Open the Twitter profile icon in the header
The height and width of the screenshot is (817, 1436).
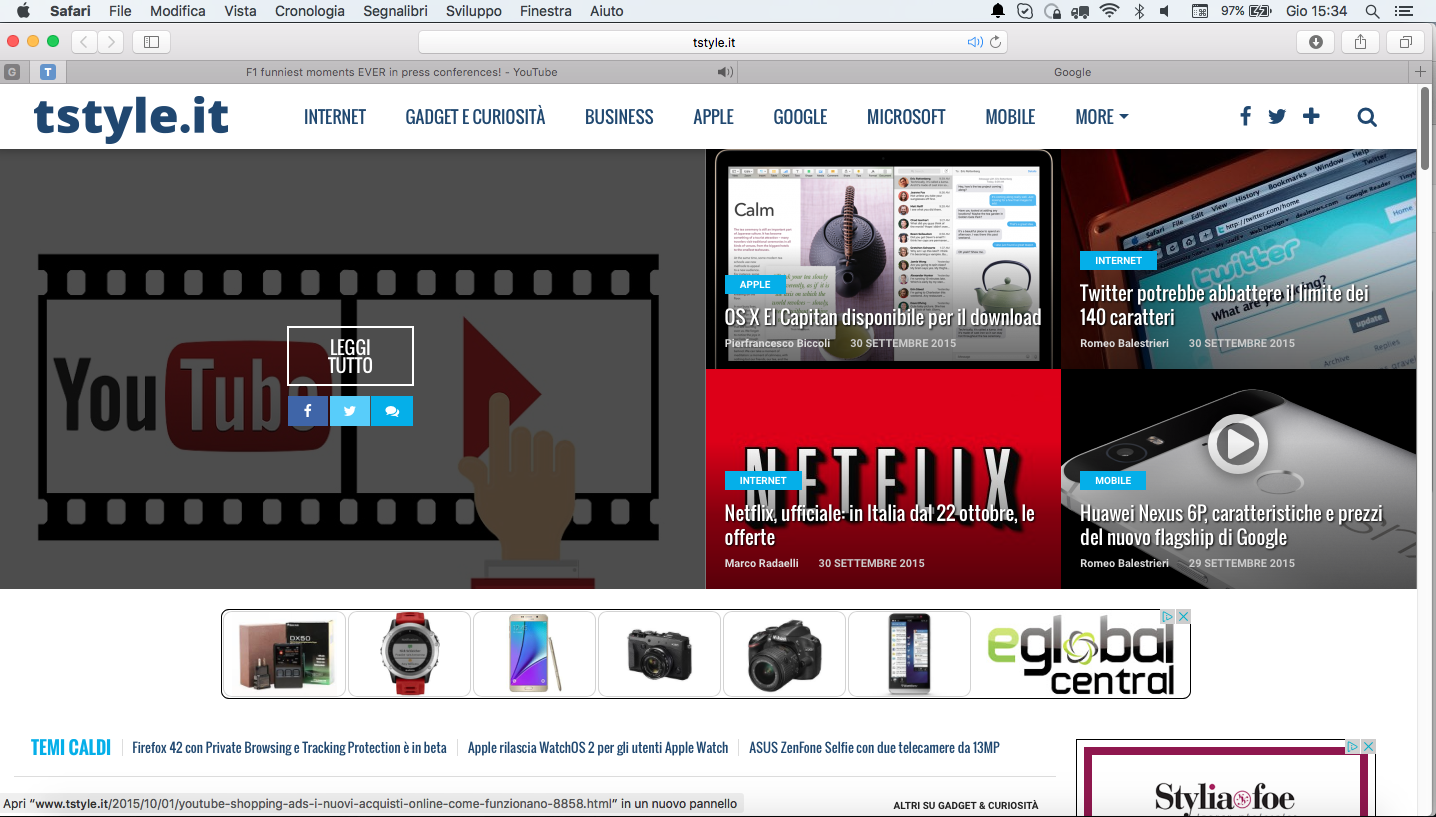tap(1277, 116)
